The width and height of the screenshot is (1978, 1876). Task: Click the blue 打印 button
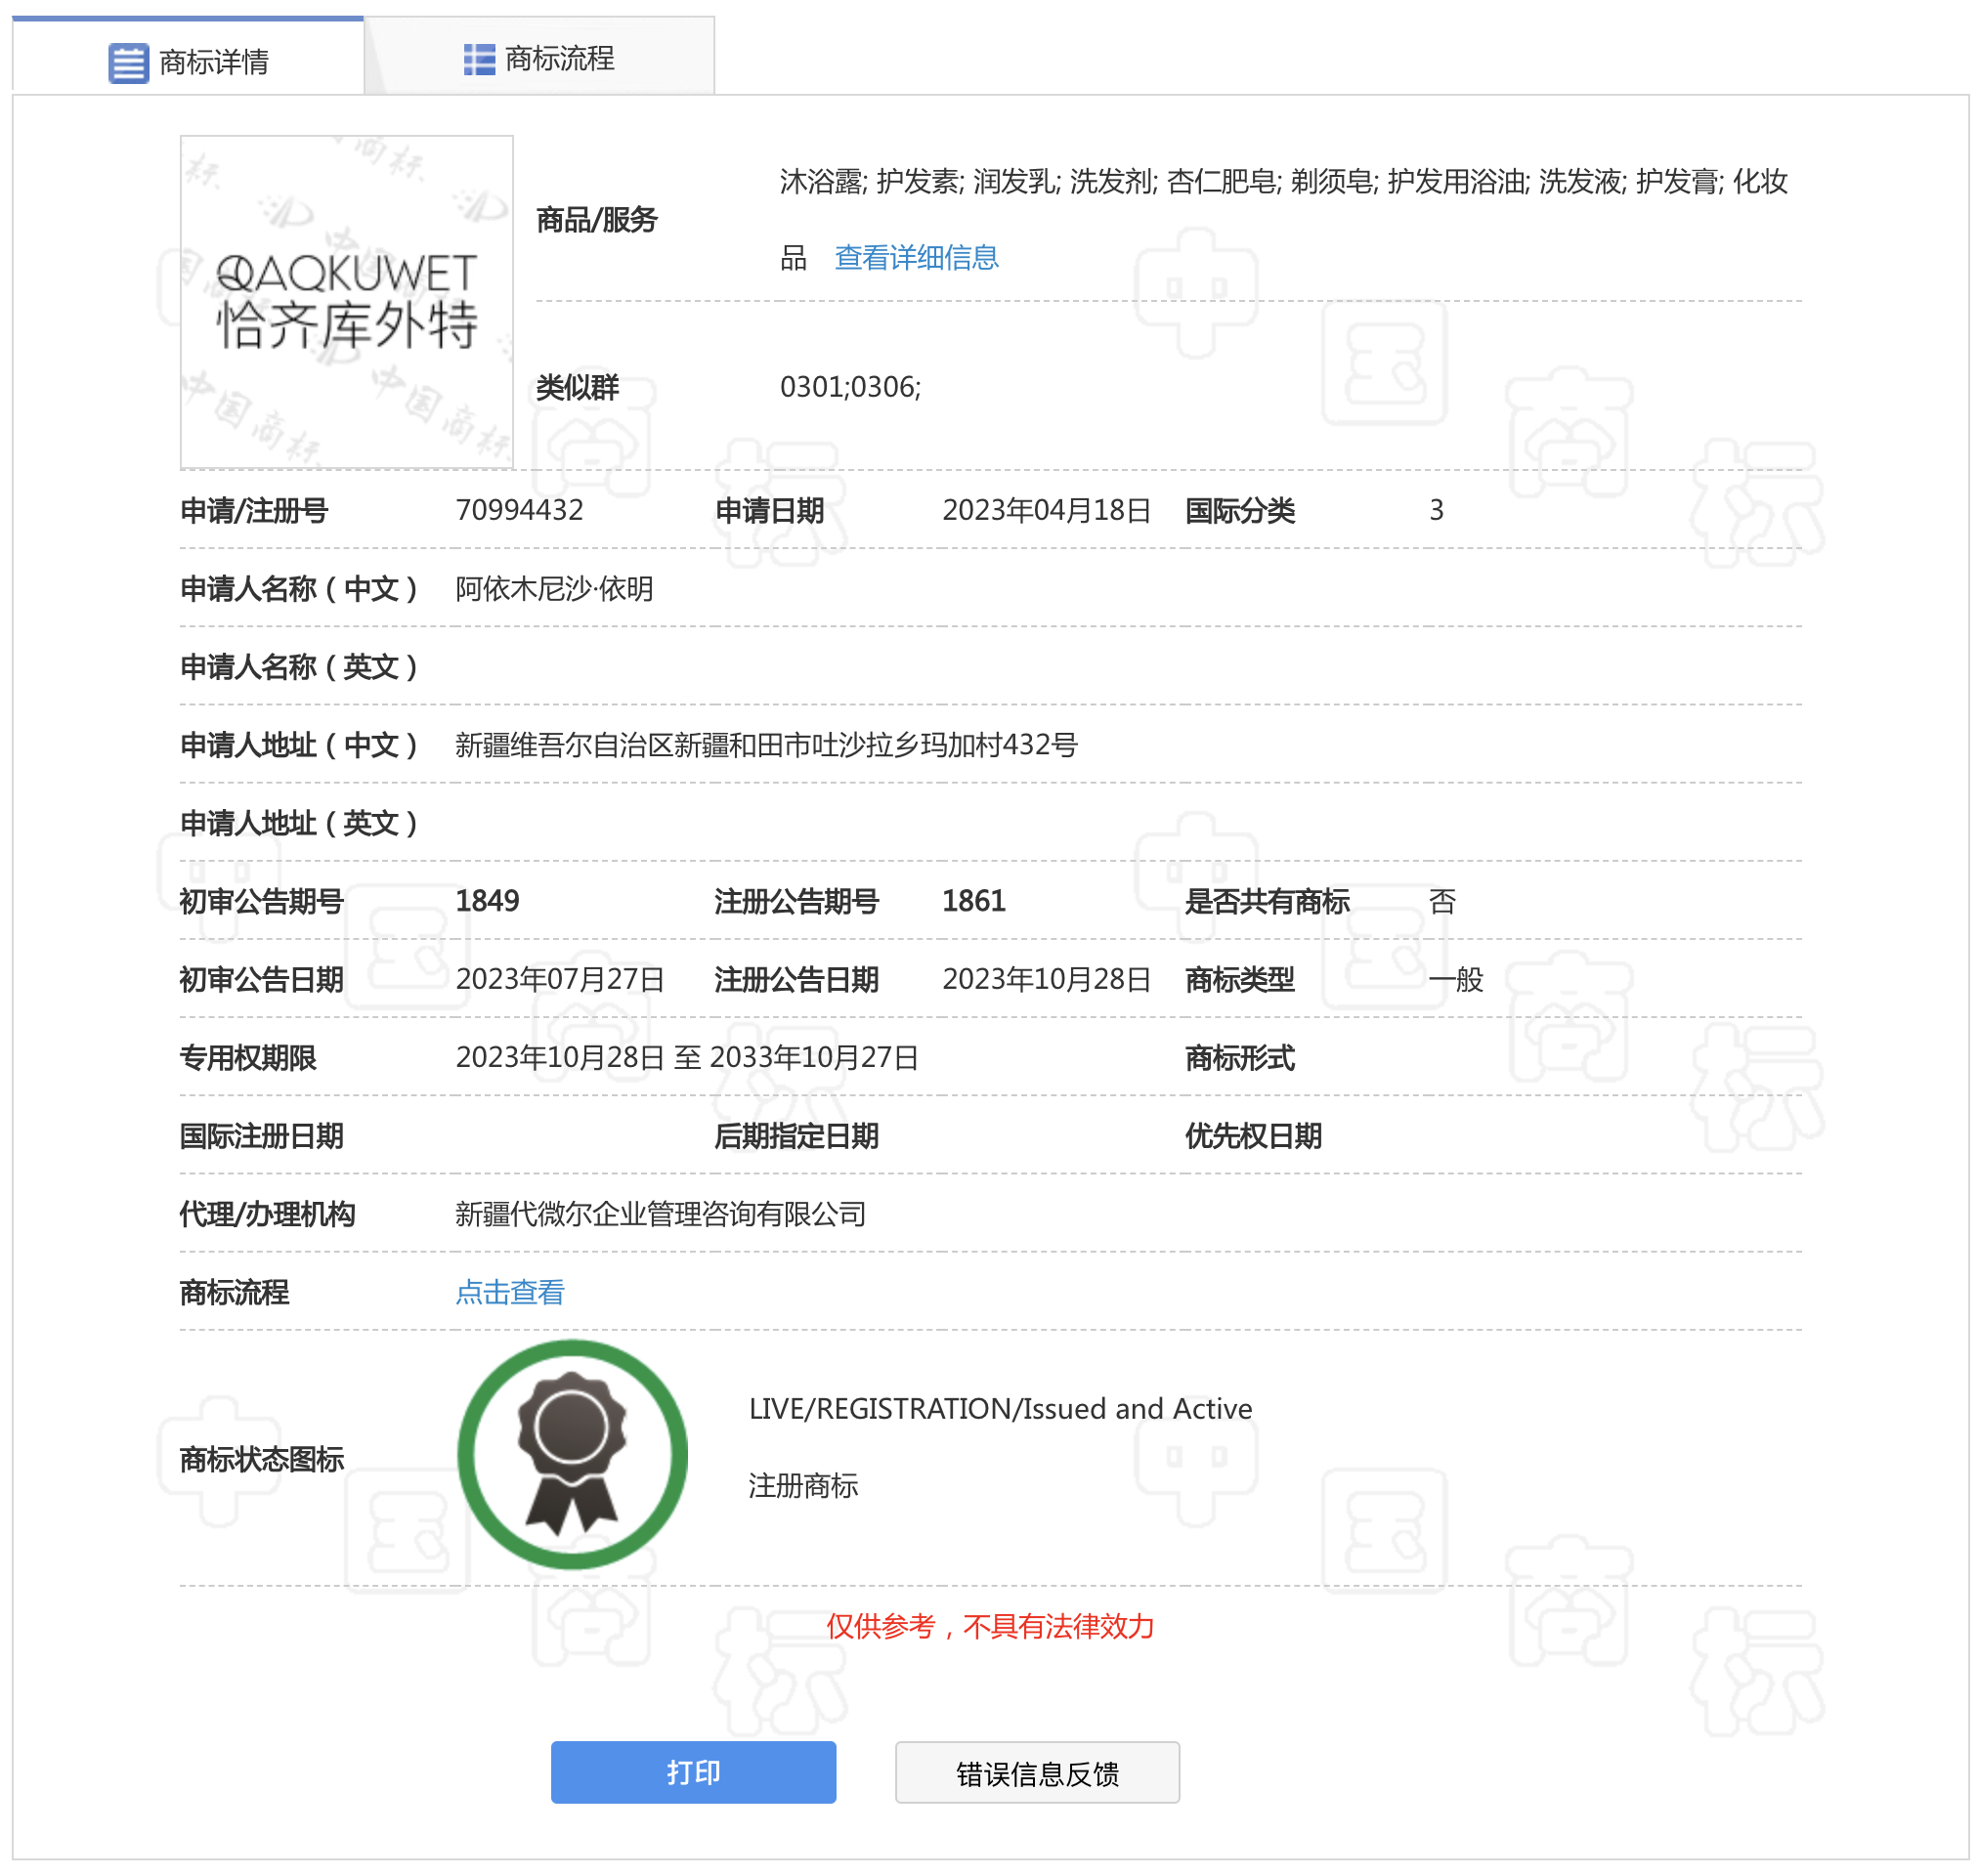[x=693, y=1772]
